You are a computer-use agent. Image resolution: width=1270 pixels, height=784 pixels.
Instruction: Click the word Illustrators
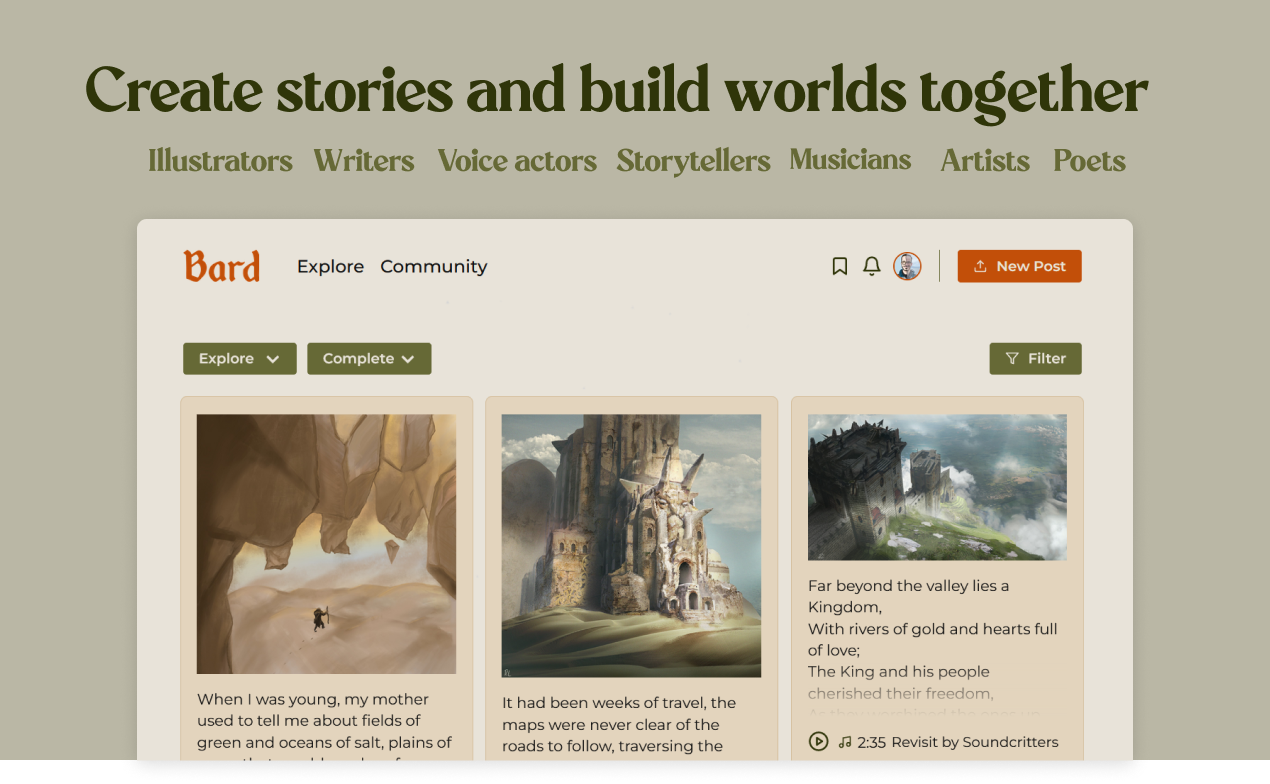click(220, 160)
